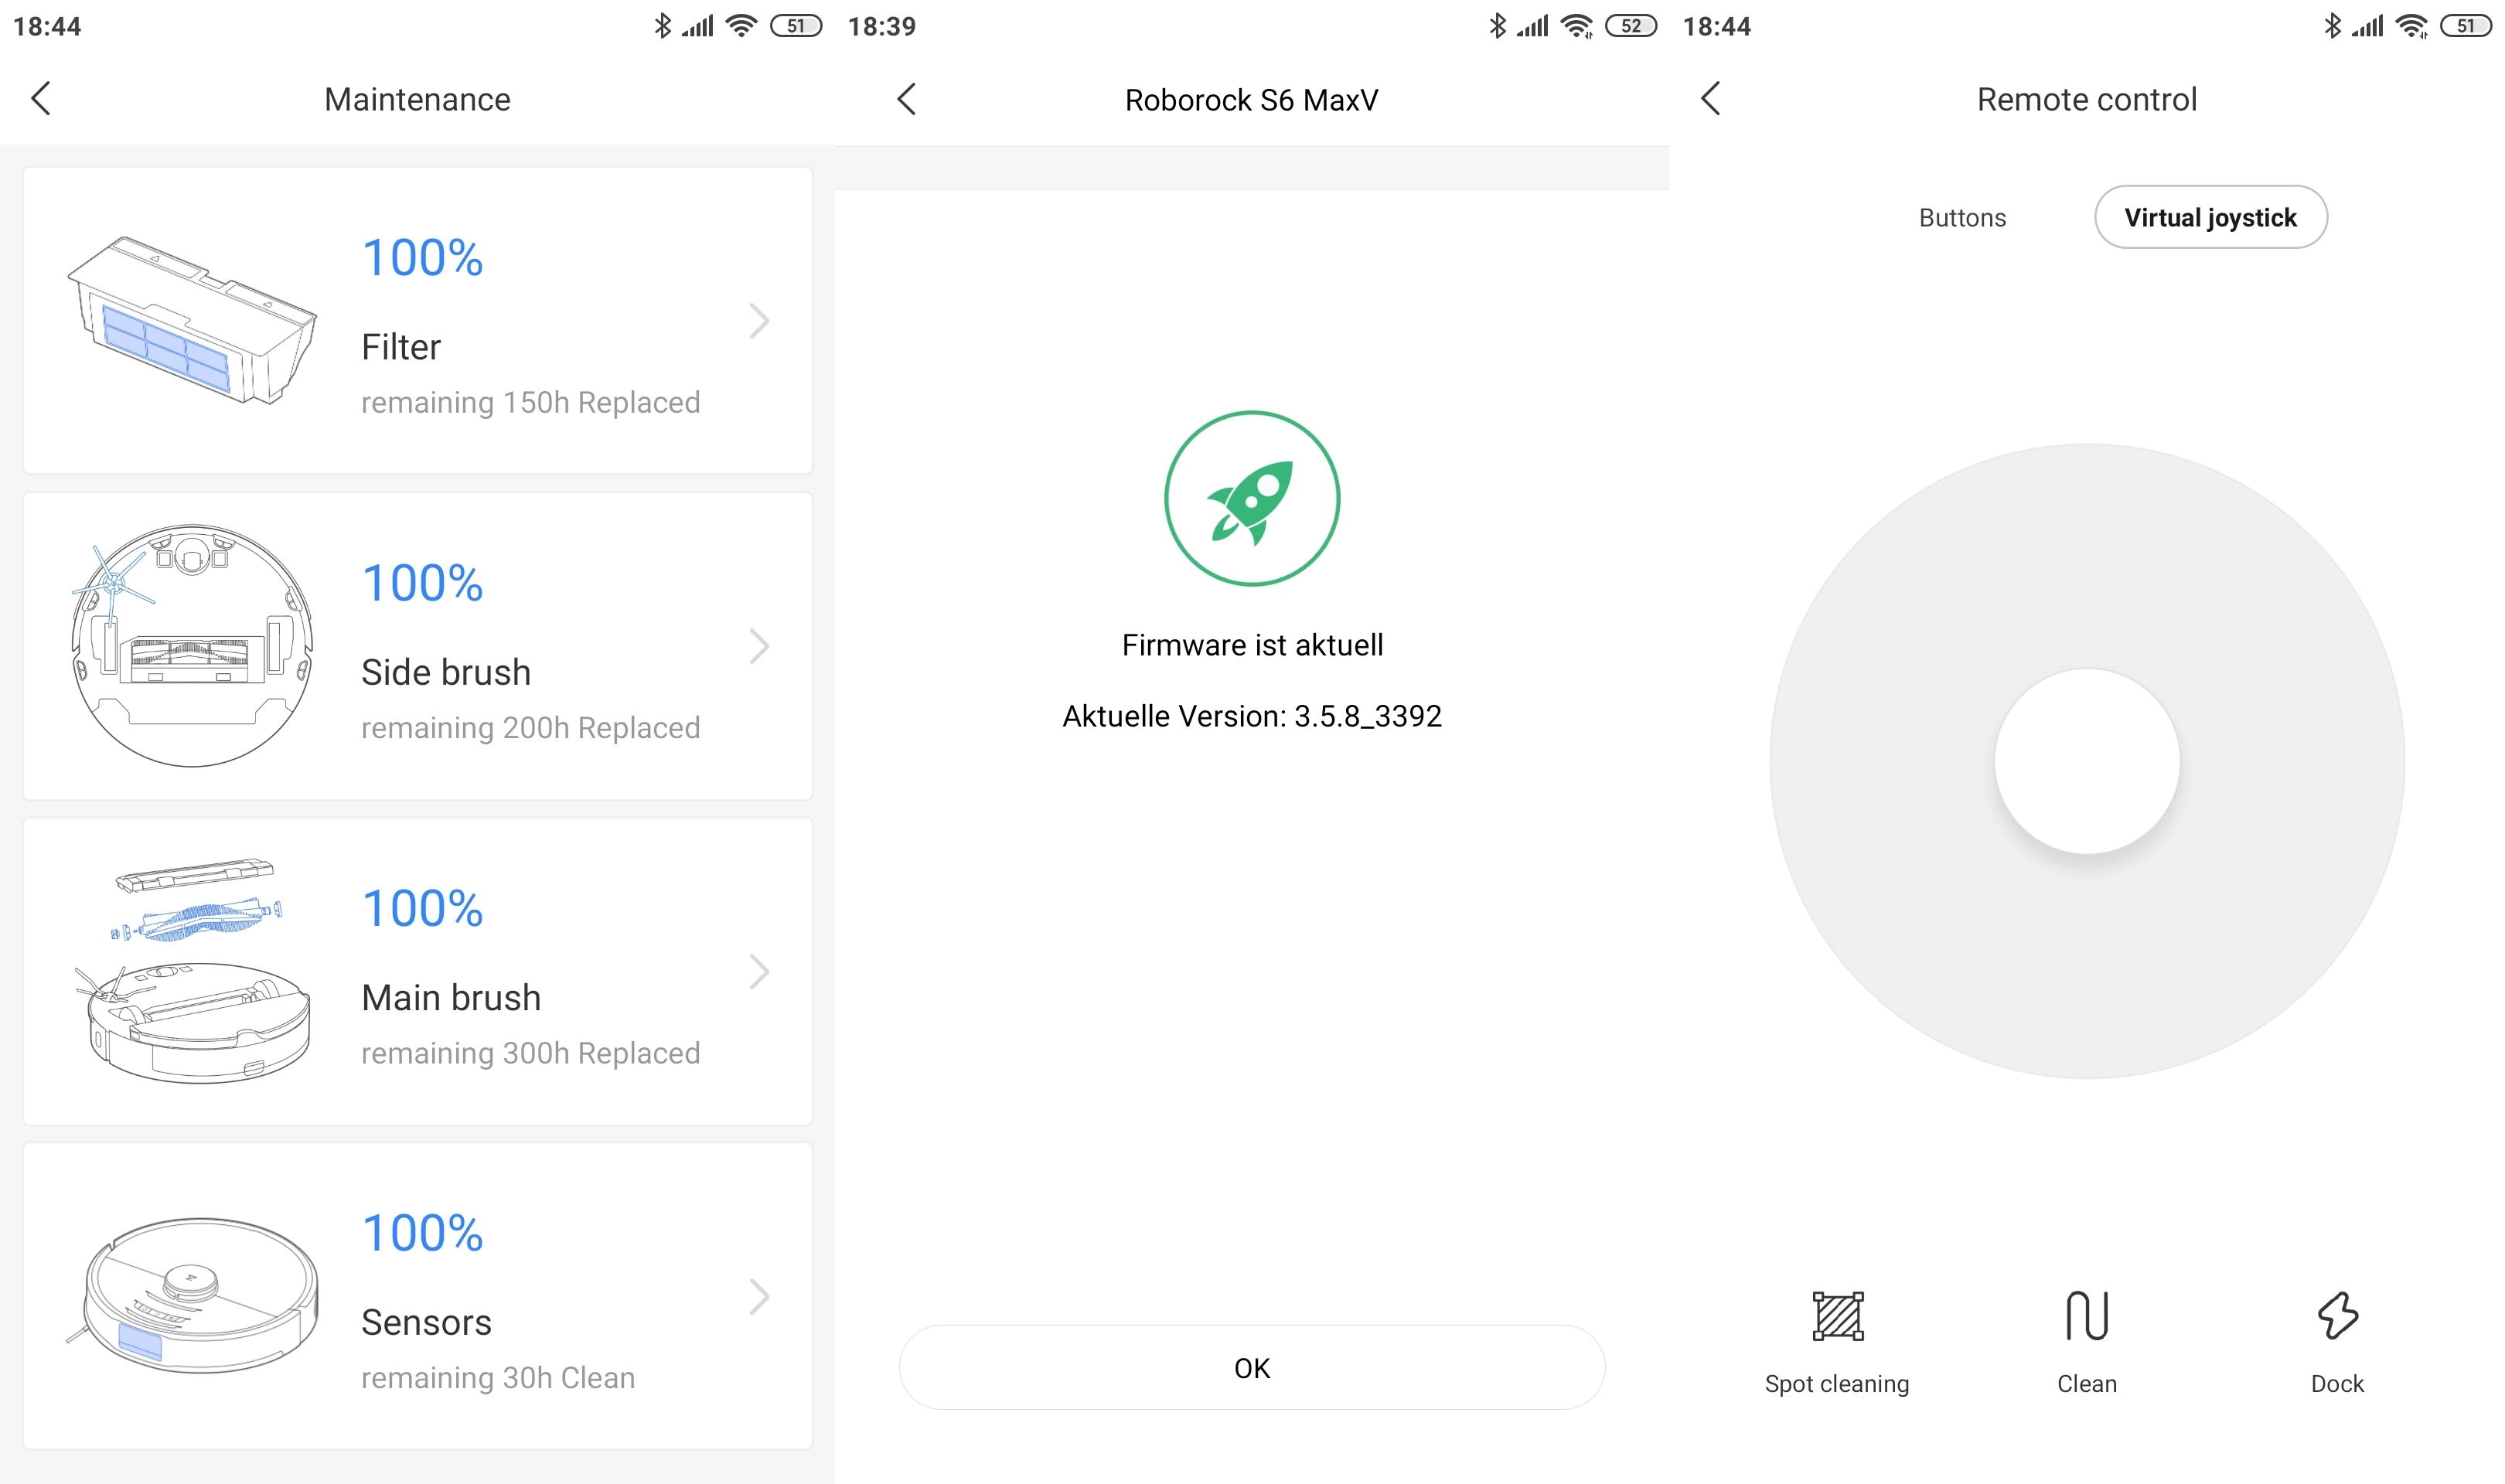The height and width of the screenshot is (1484, 2505).
Task: Tap signal strength icon in Remote control status bar
Action: (2367, 26)
